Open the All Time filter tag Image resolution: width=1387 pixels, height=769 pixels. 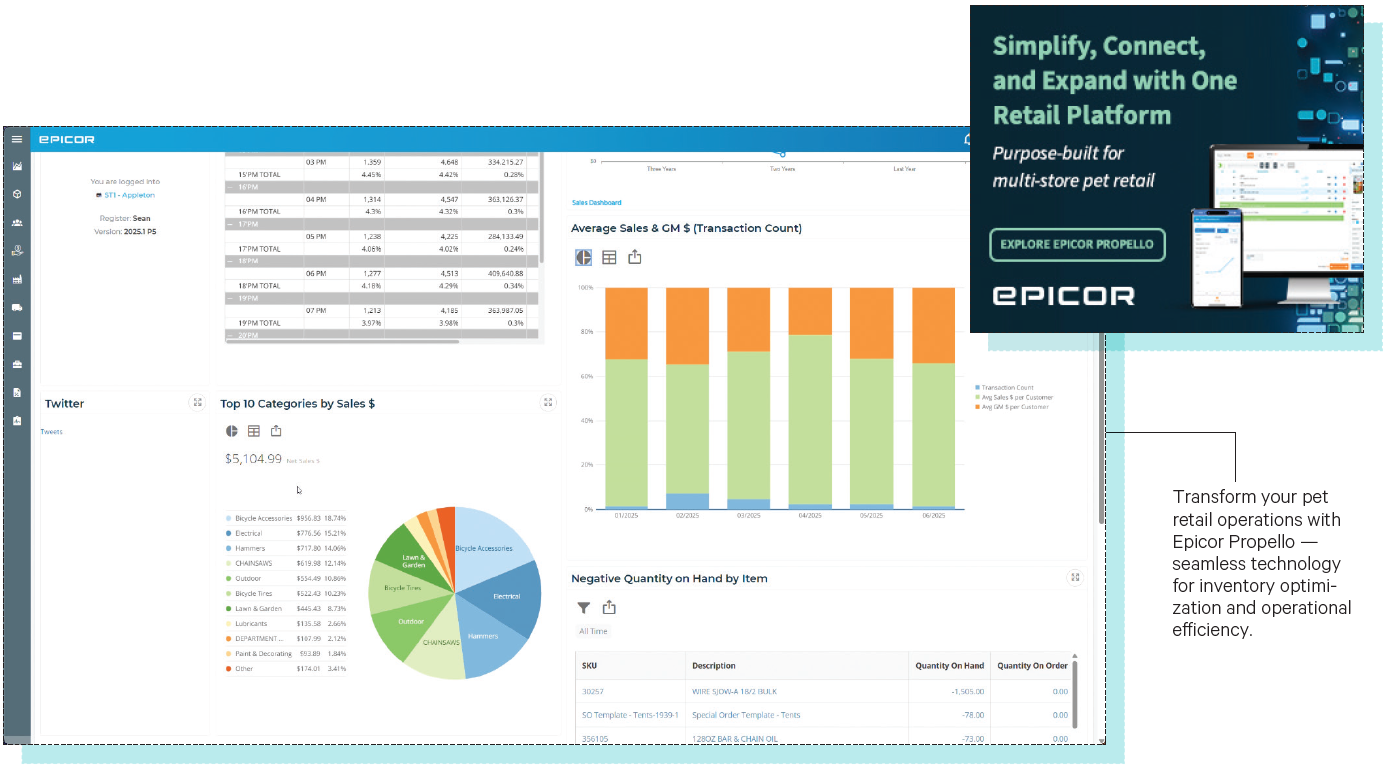593,631
